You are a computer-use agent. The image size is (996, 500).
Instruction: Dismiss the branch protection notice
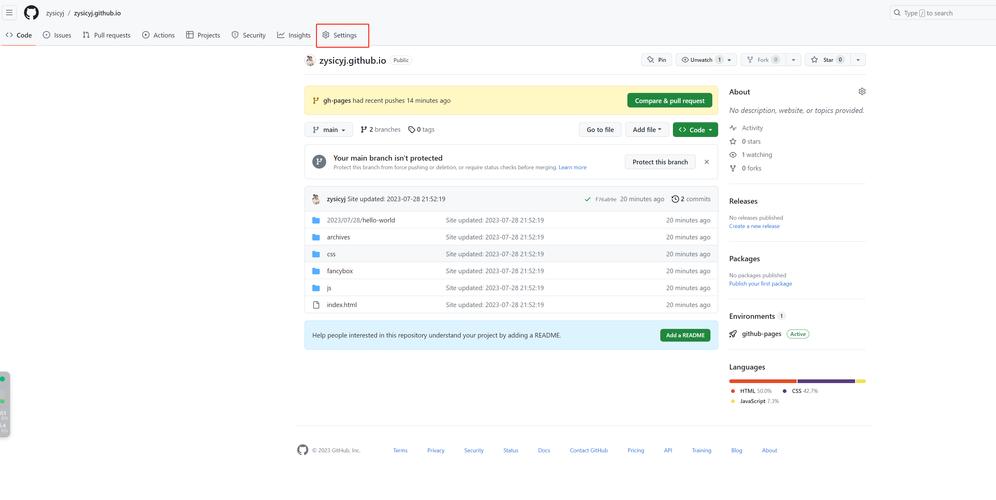click(706, 162)
